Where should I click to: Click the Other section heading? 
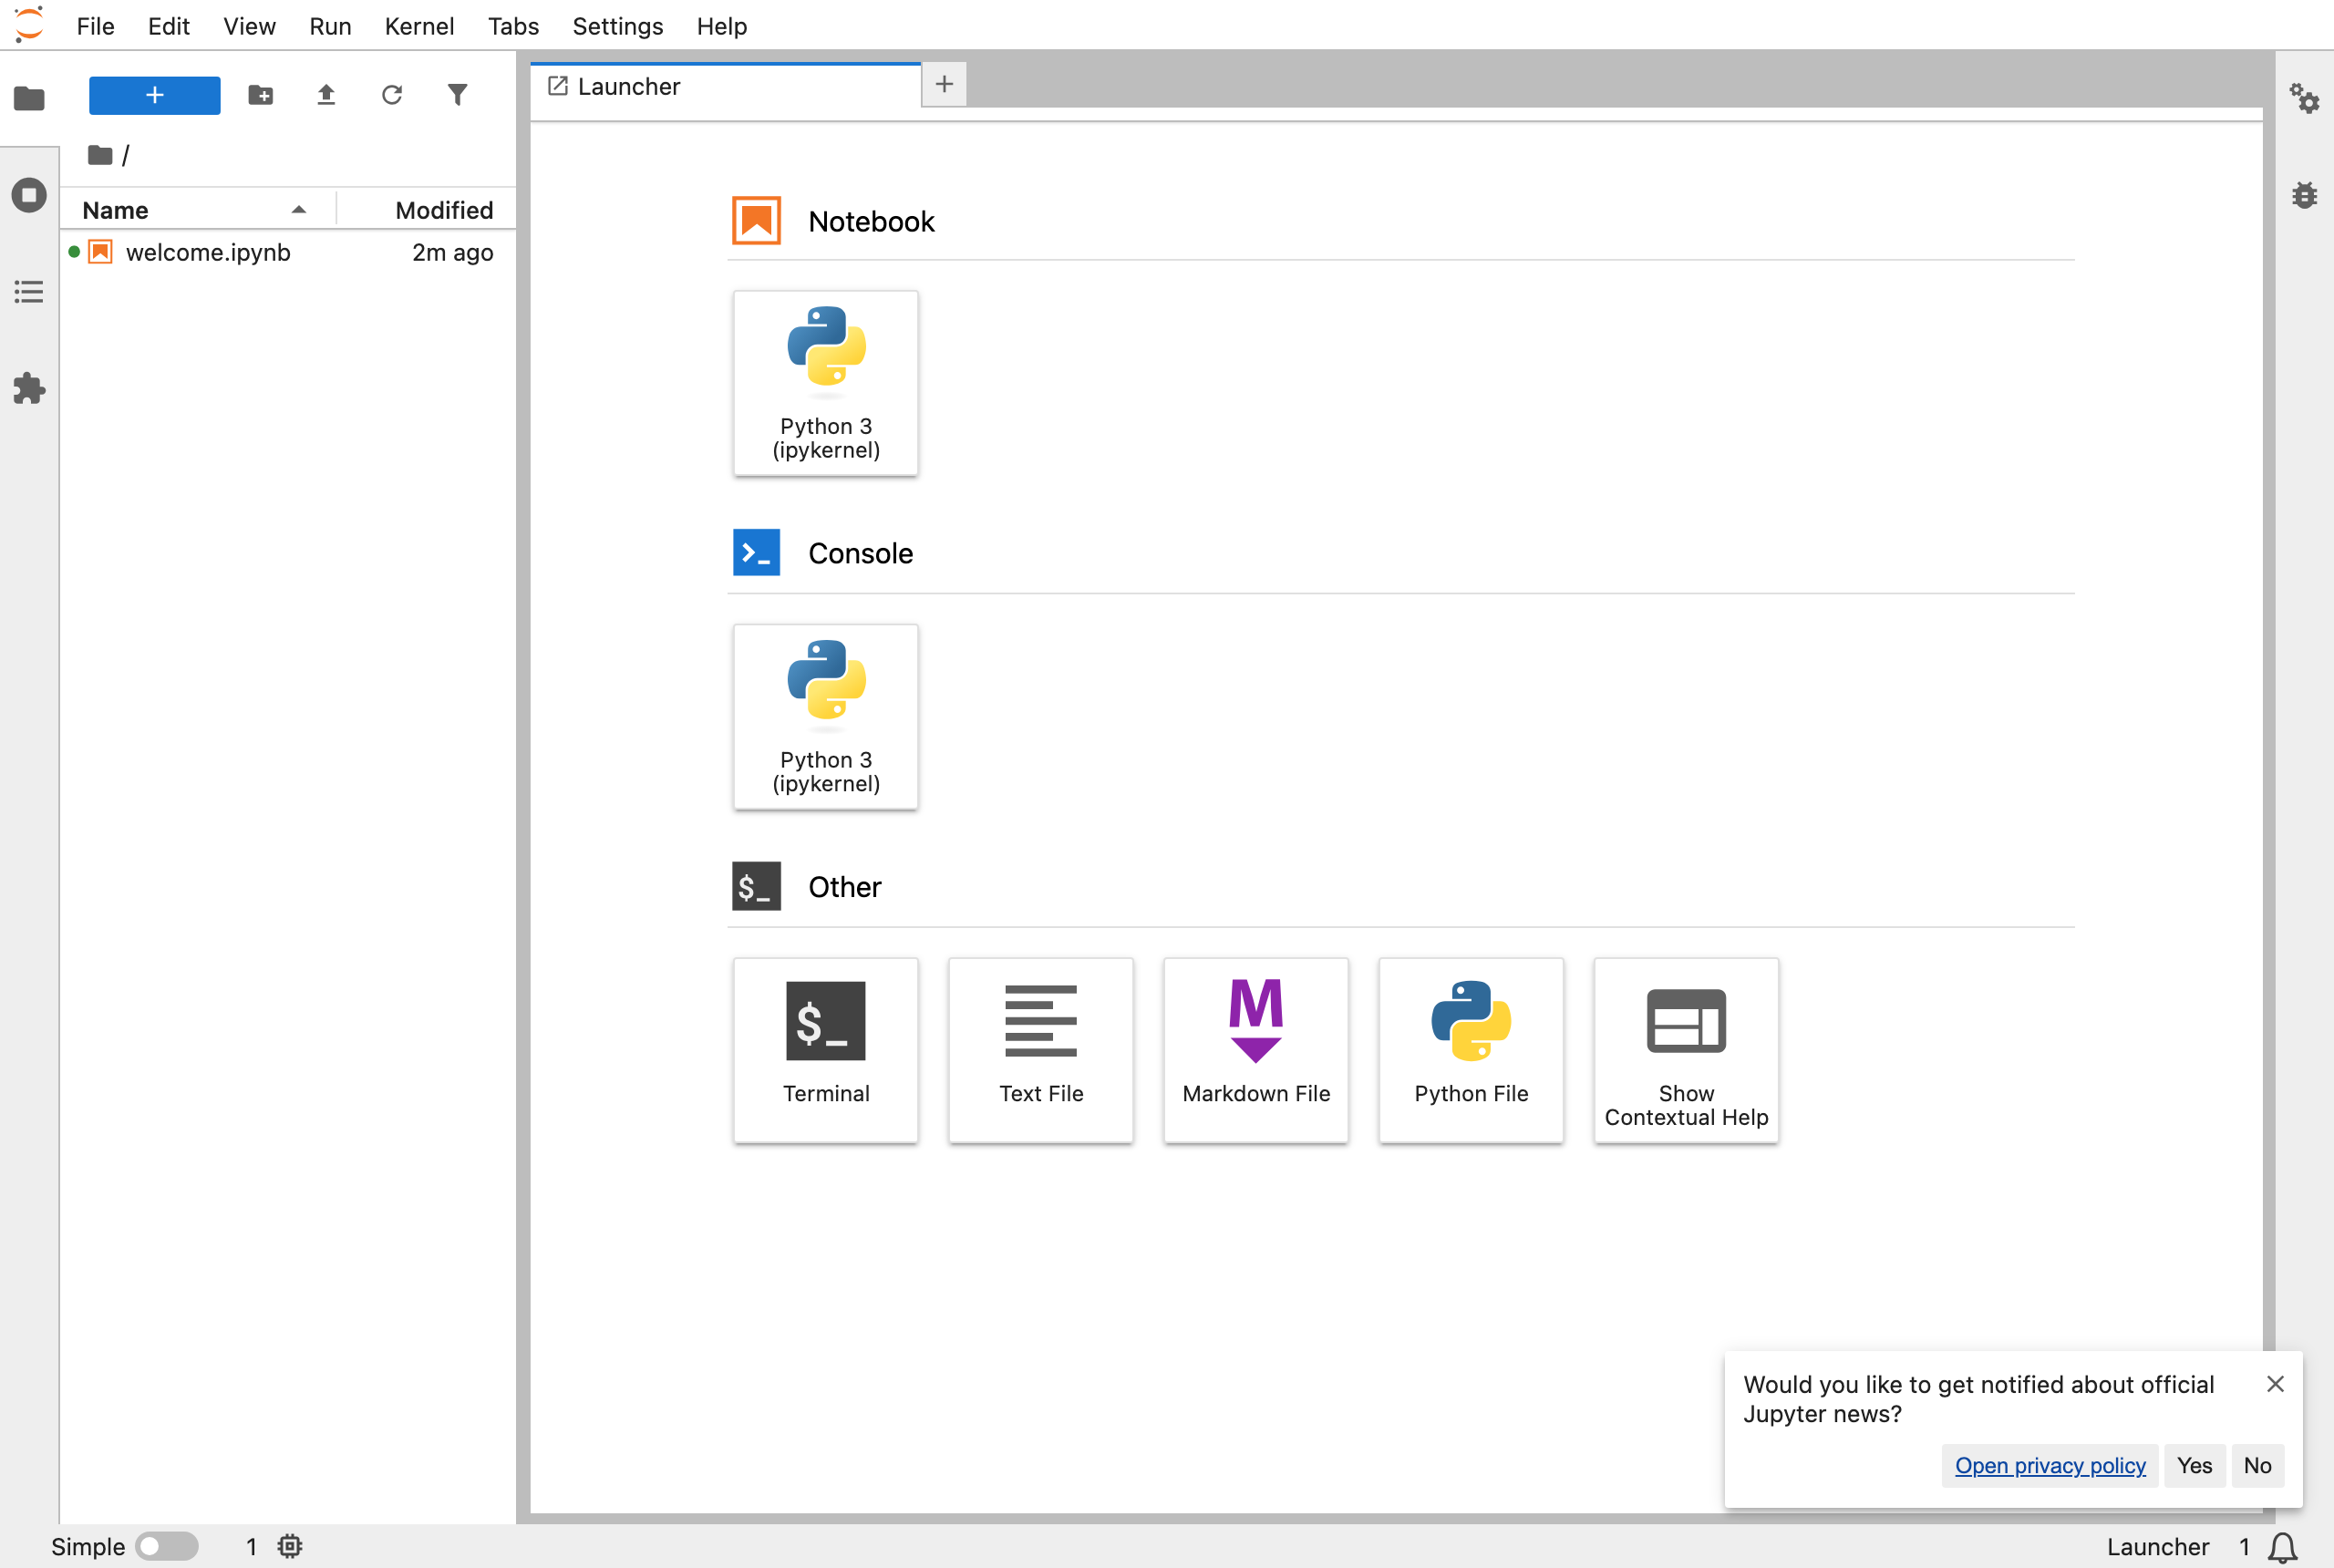844,887
